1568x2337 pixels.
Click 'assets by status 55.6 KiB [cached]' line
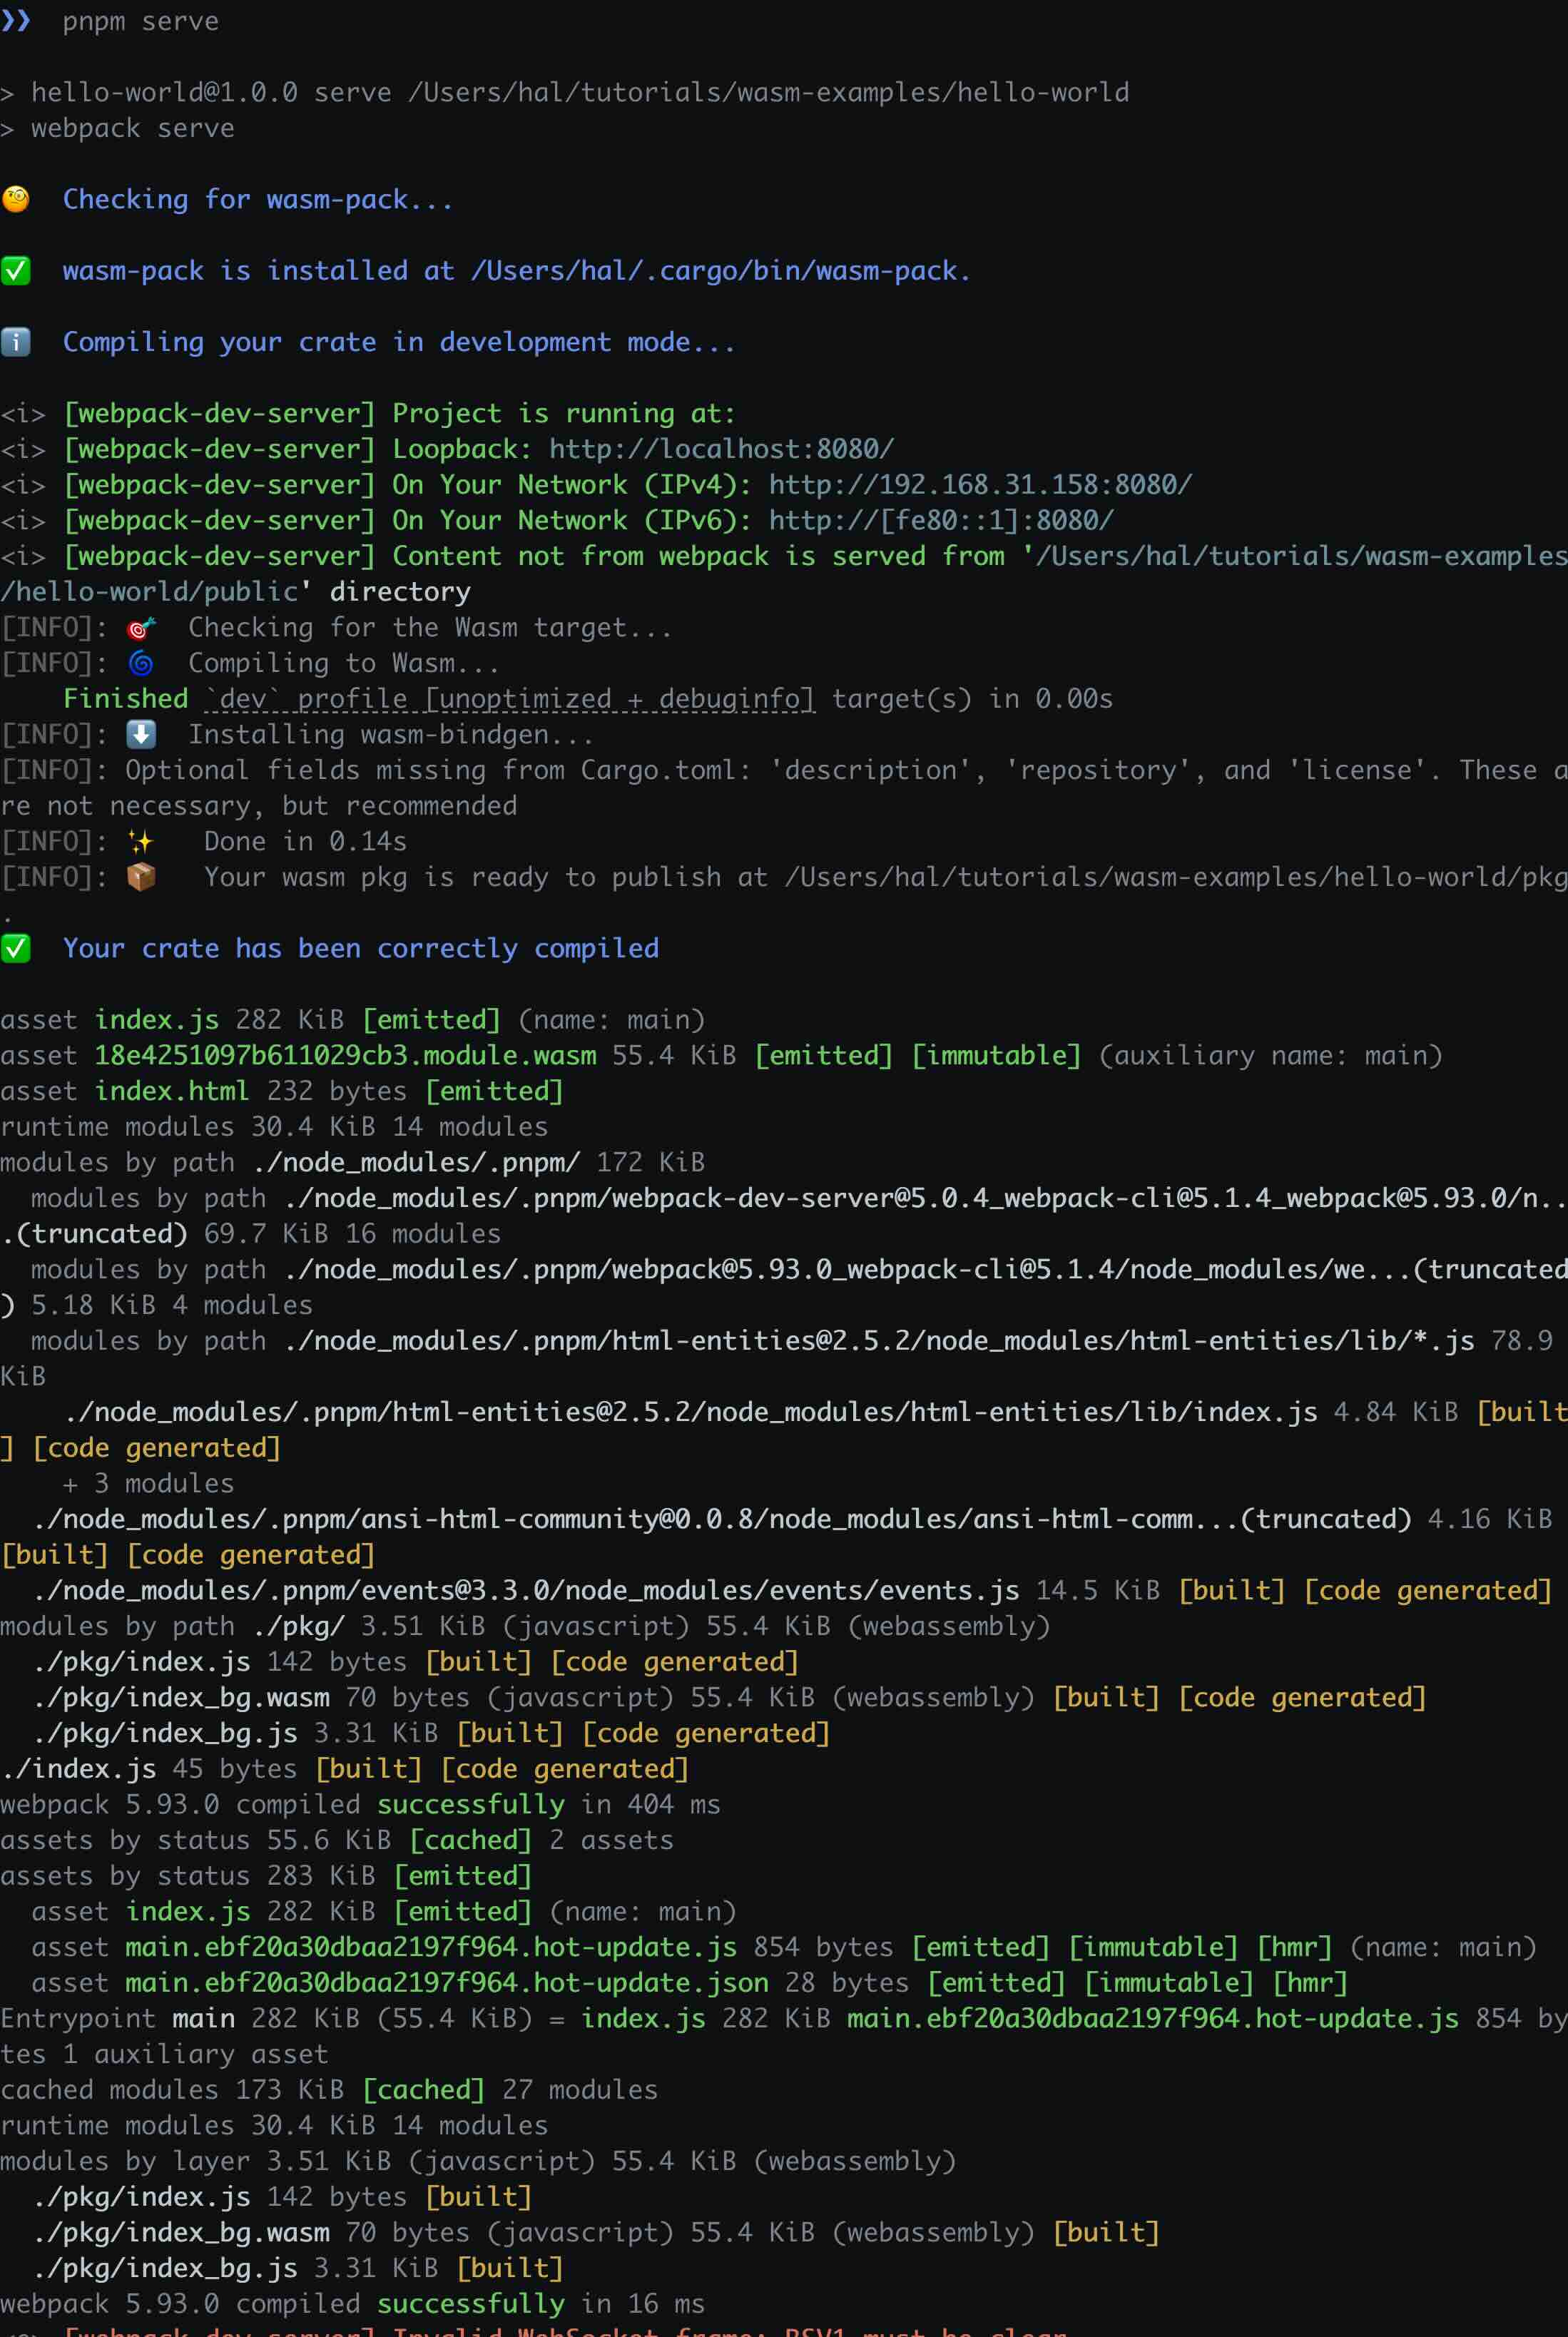(x=337, y=1841)
